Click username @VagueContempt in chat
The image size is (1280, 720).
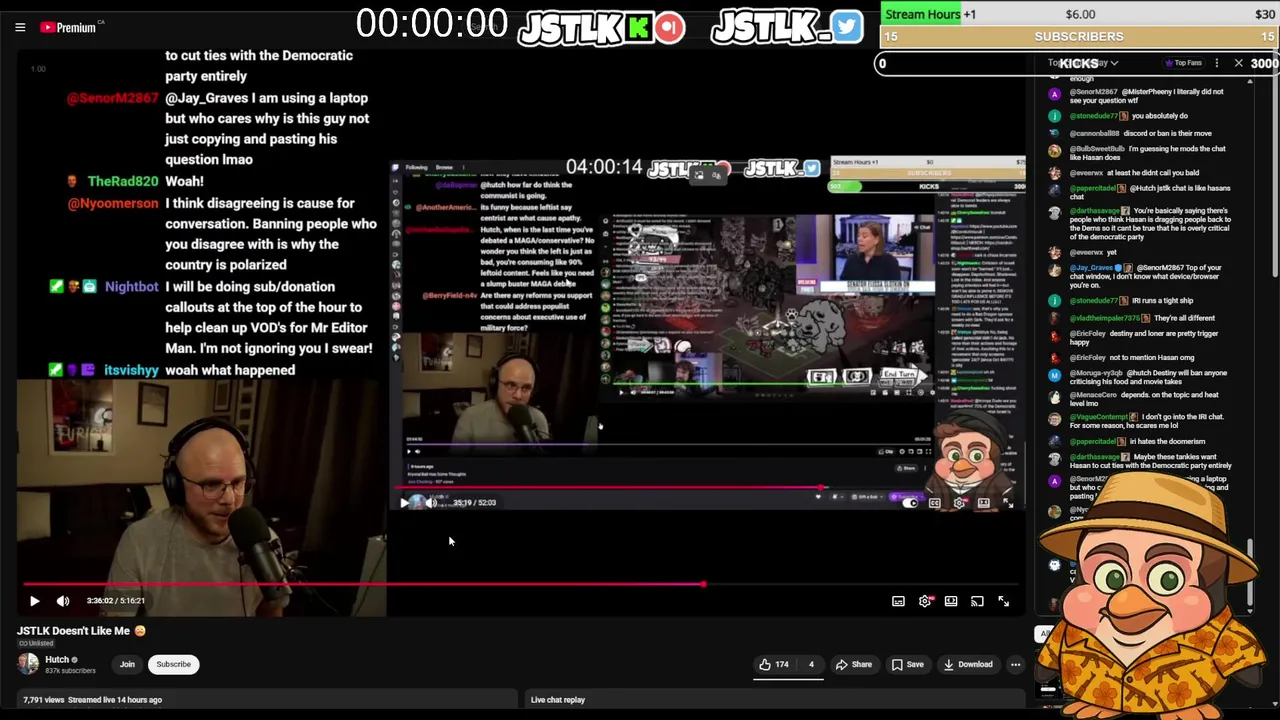(1098, 417)
